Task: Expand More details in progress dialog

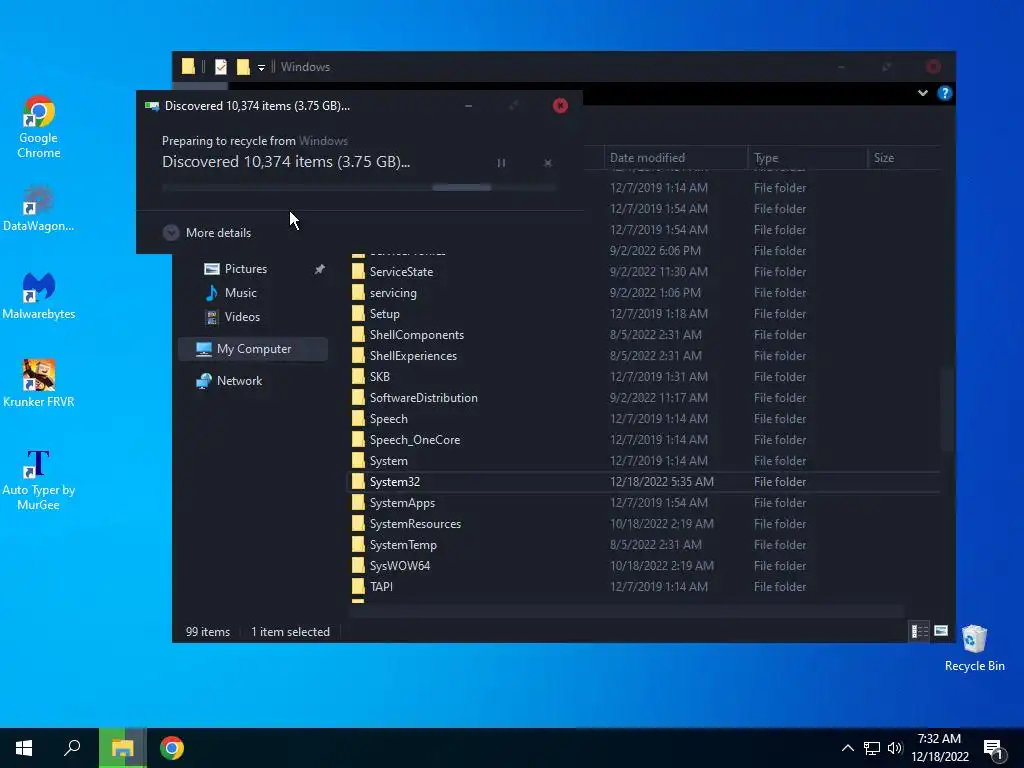Action: [207, 232]
